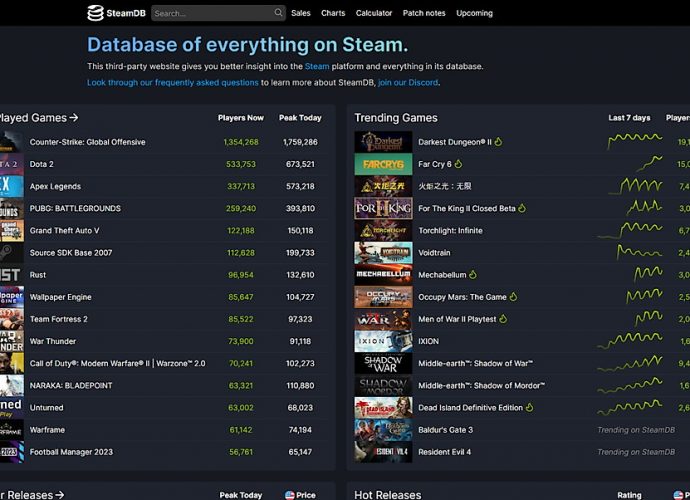Click the 1,354,268 players now value
The width and height of the screenshot is (690, 500).
click(241, 142)
